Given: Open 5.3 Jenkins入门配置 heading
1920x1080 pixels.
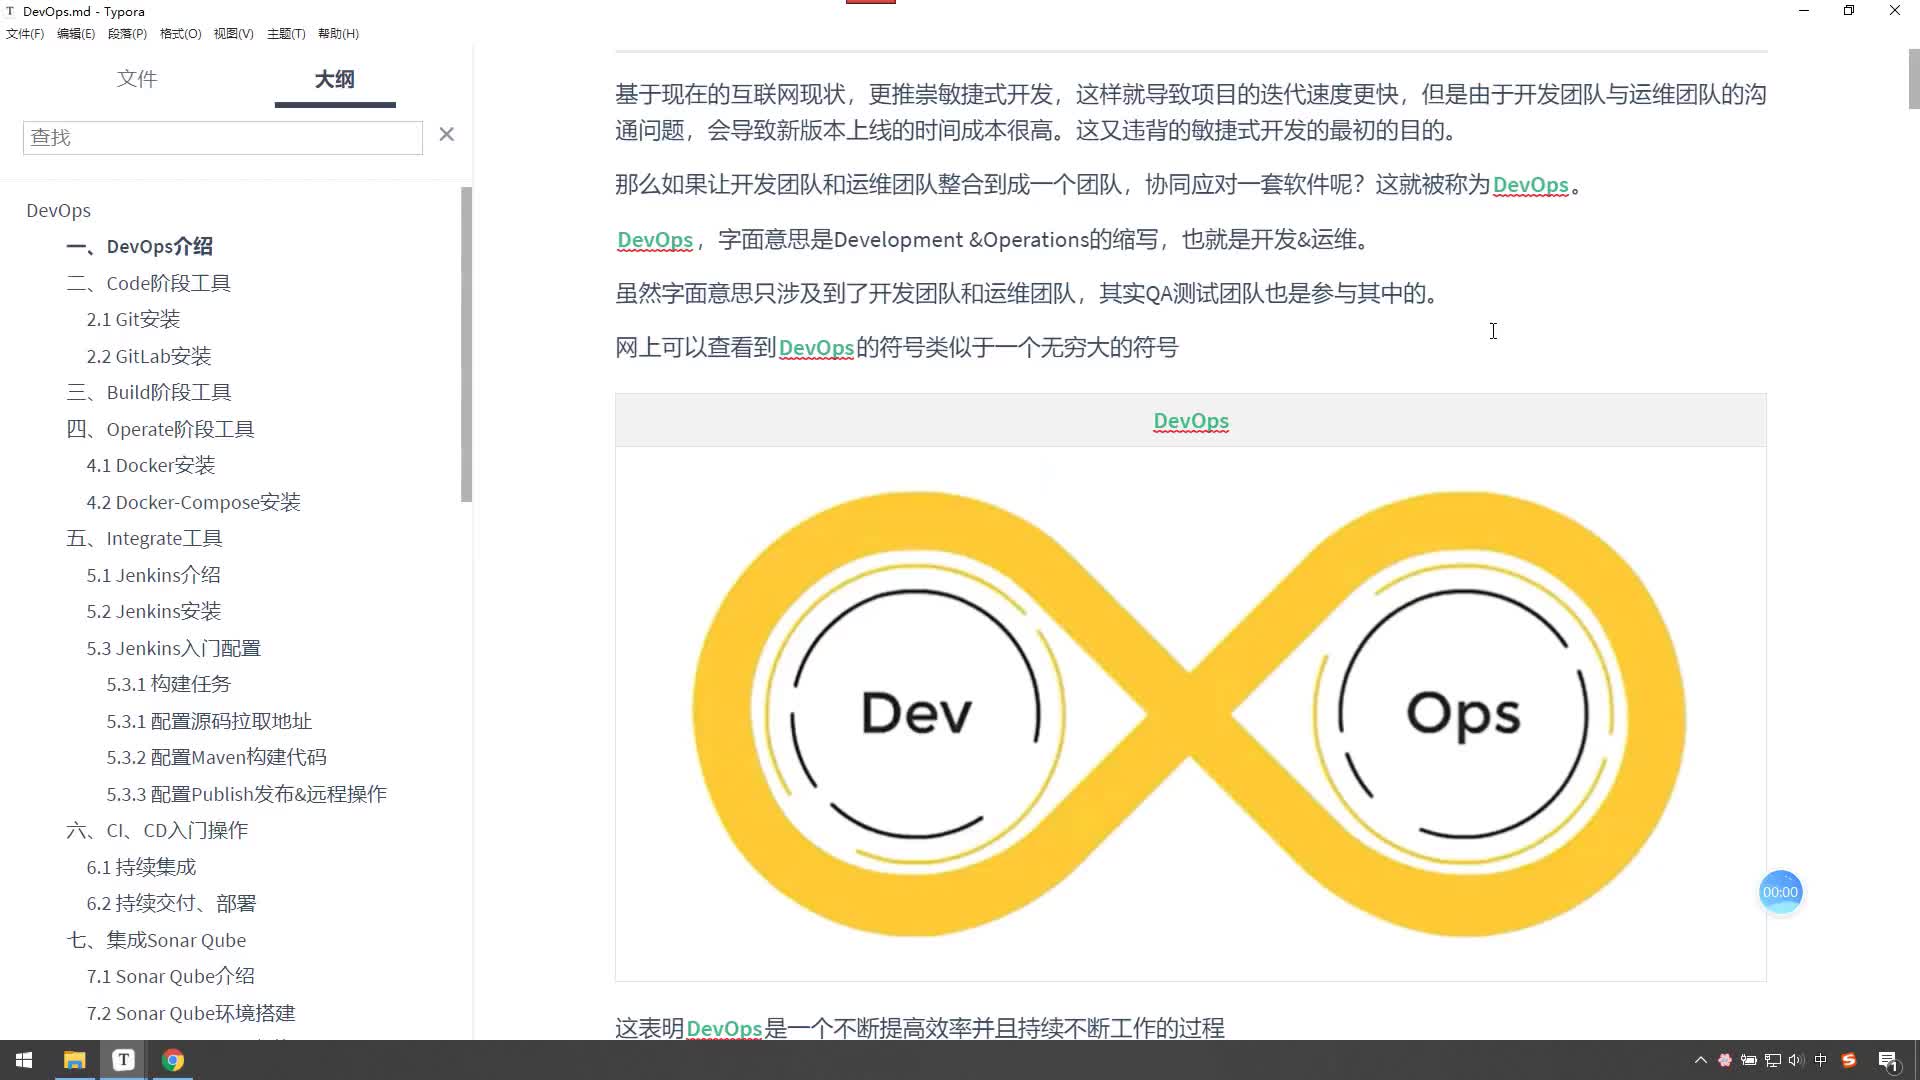Looking at the screenshot, I should [173, 648].
